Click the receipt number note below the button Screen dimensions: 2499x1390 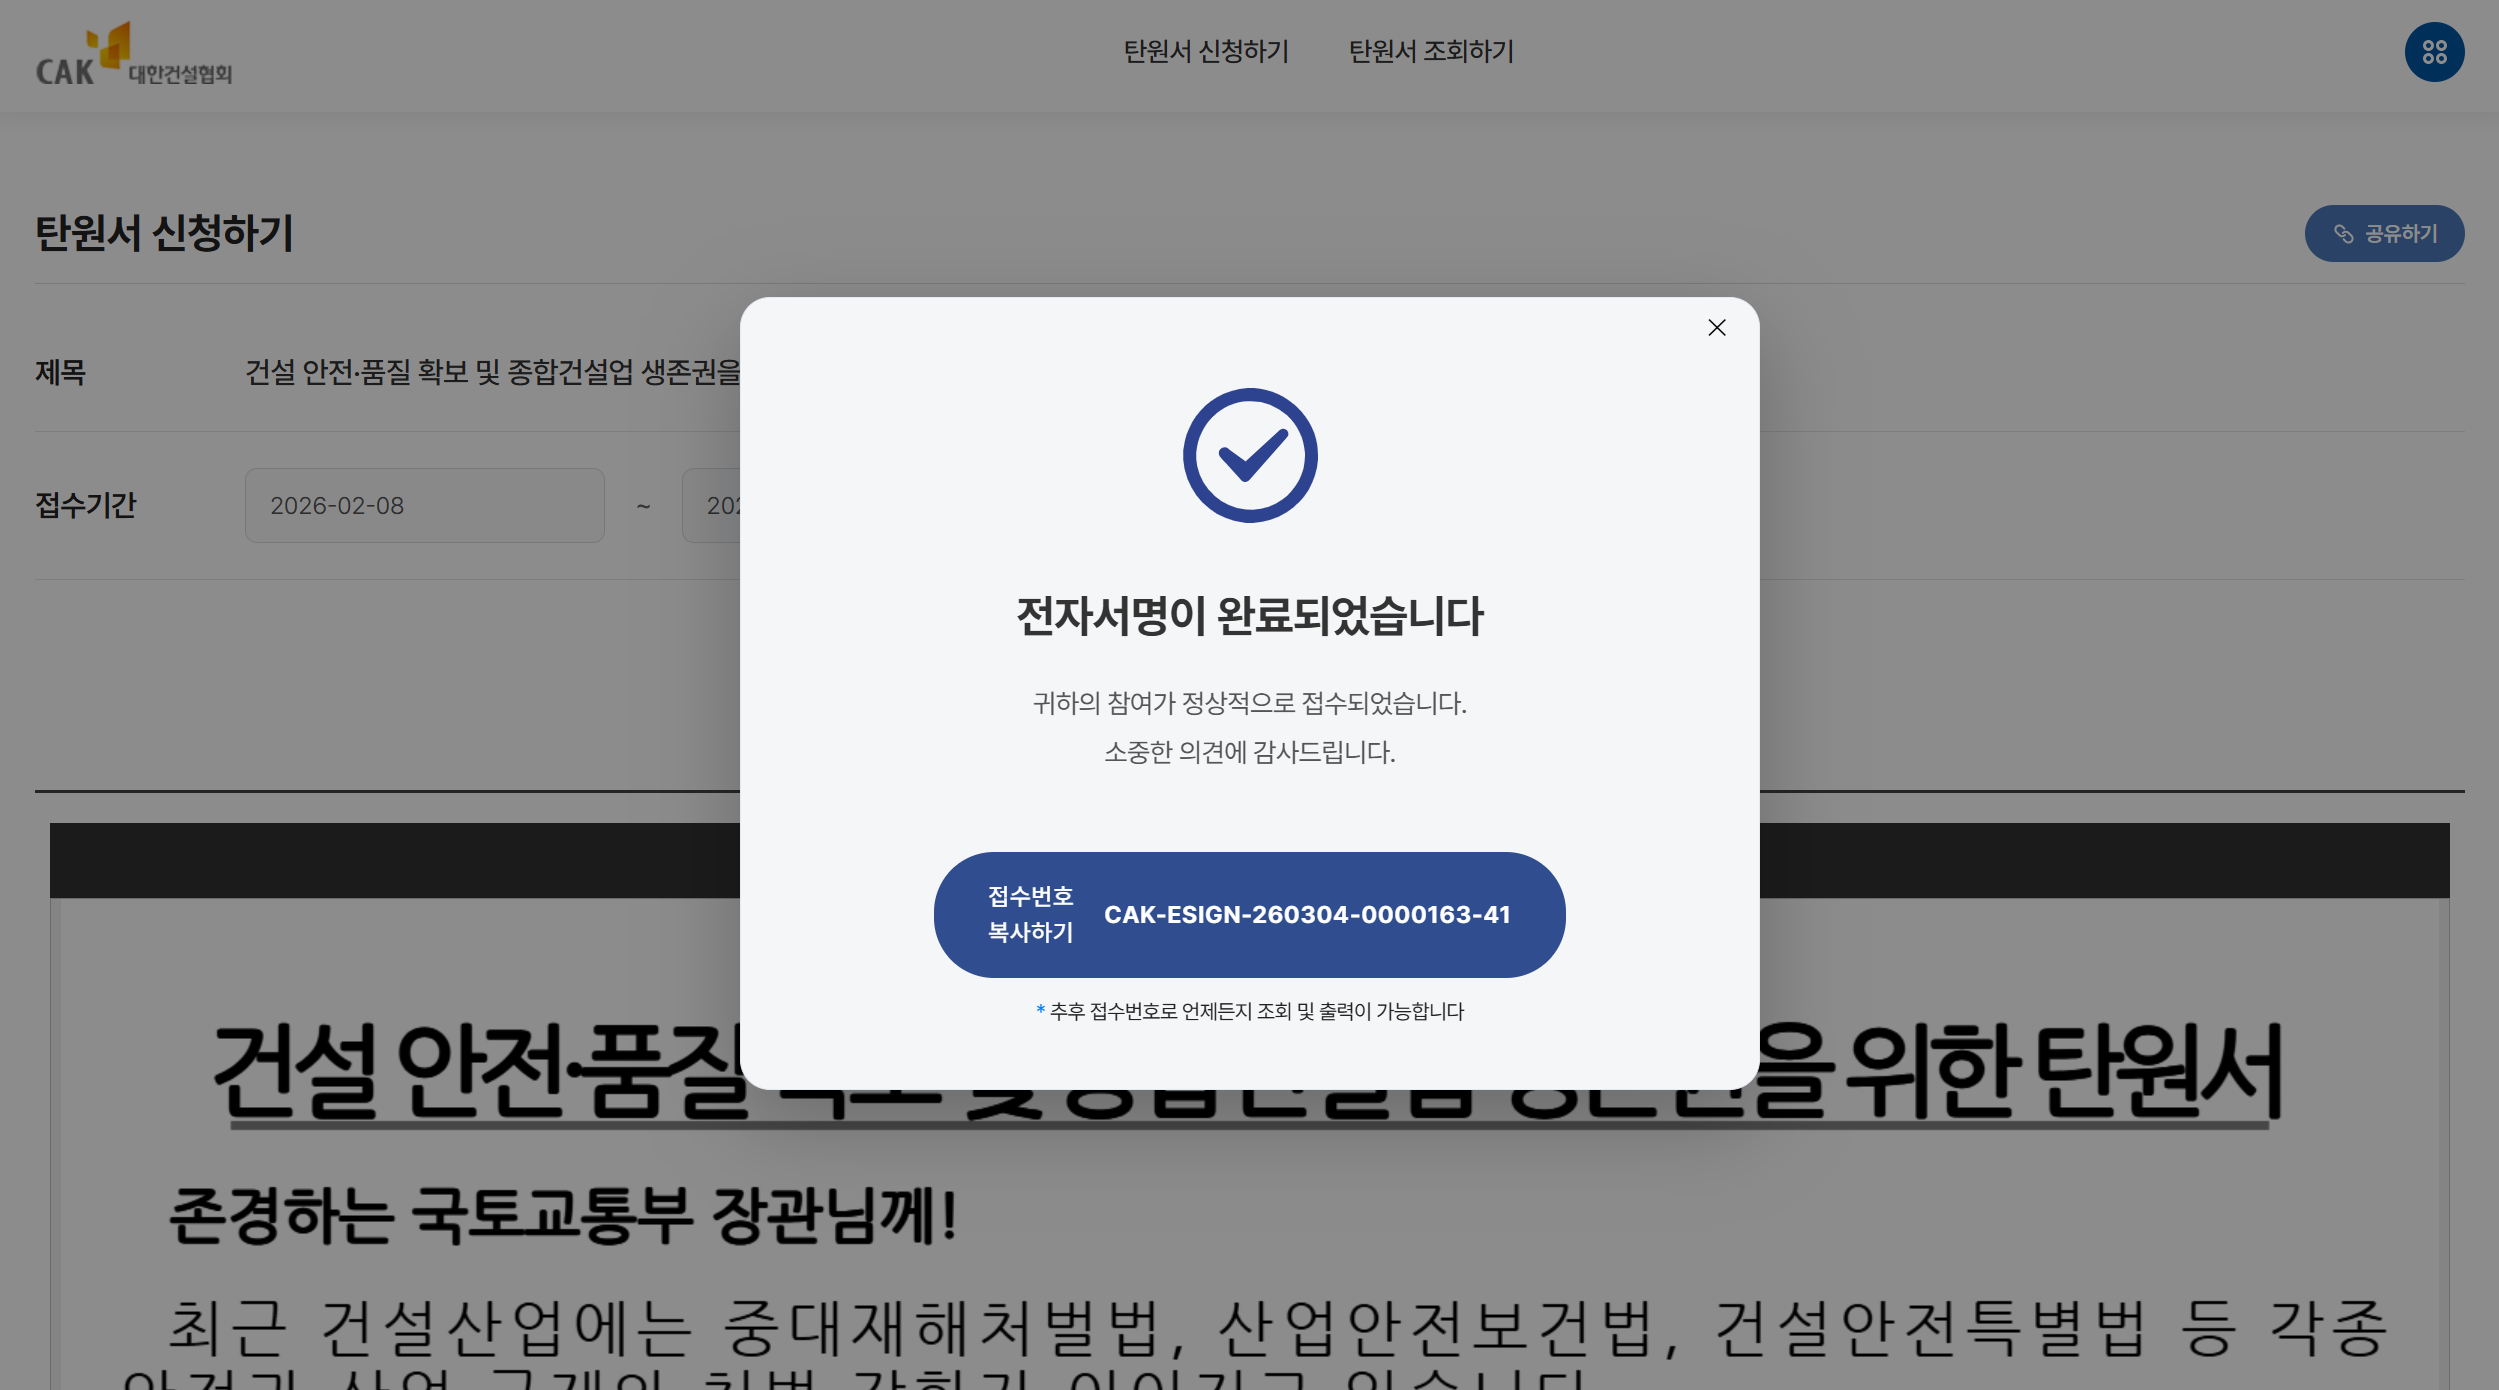pyautogui.click(x=1248, y=1011)
